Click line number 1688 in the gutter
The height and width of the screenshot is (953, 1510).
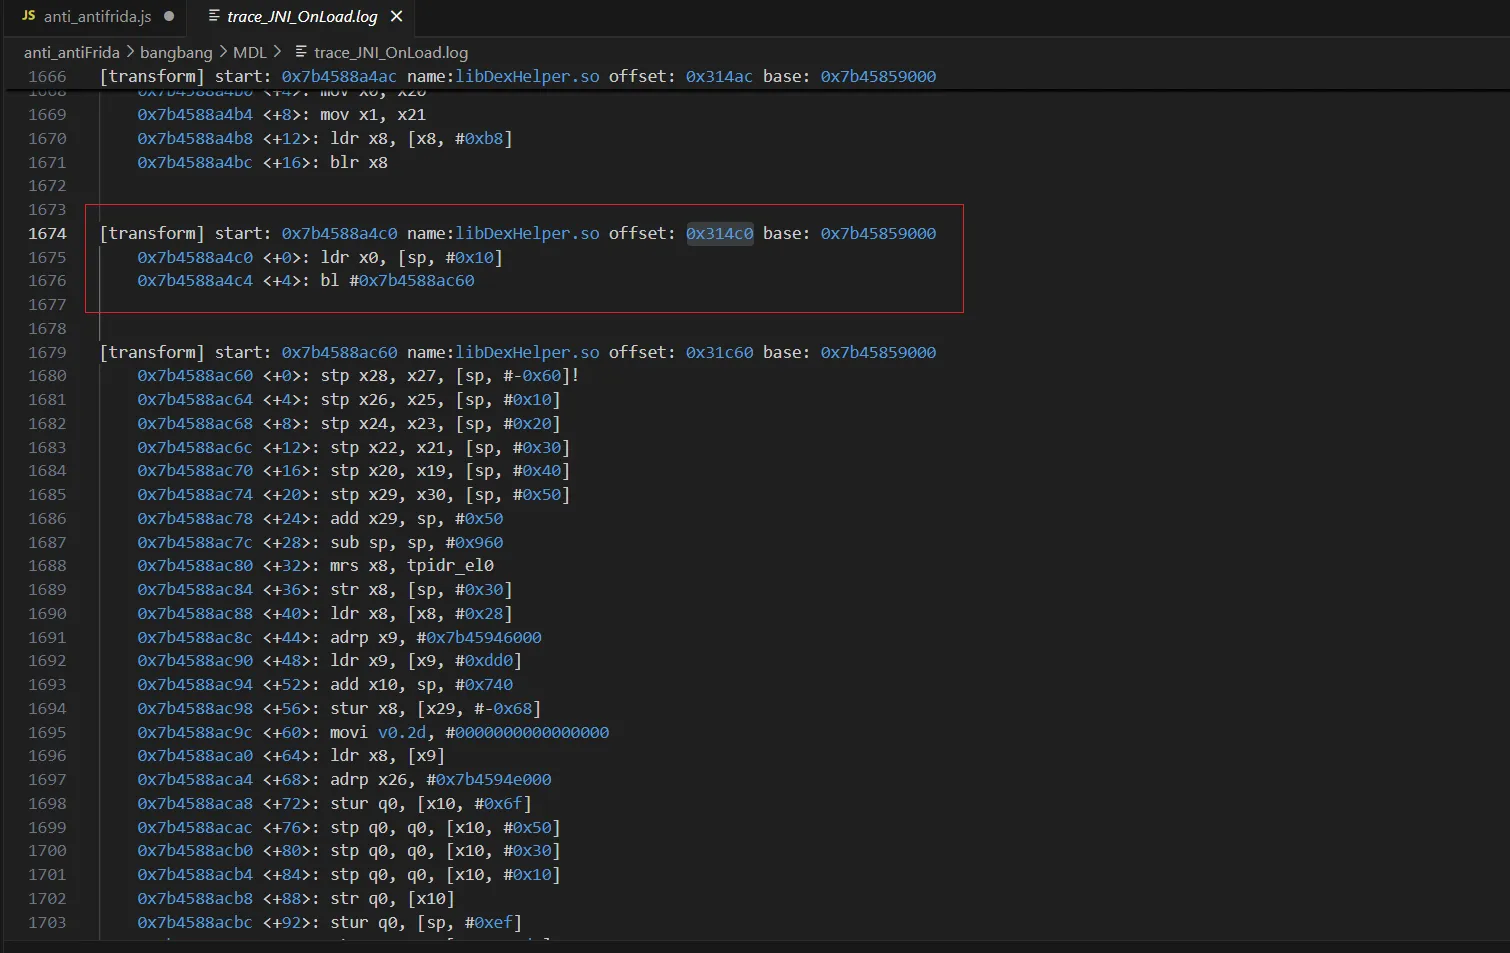coord(47,566)
